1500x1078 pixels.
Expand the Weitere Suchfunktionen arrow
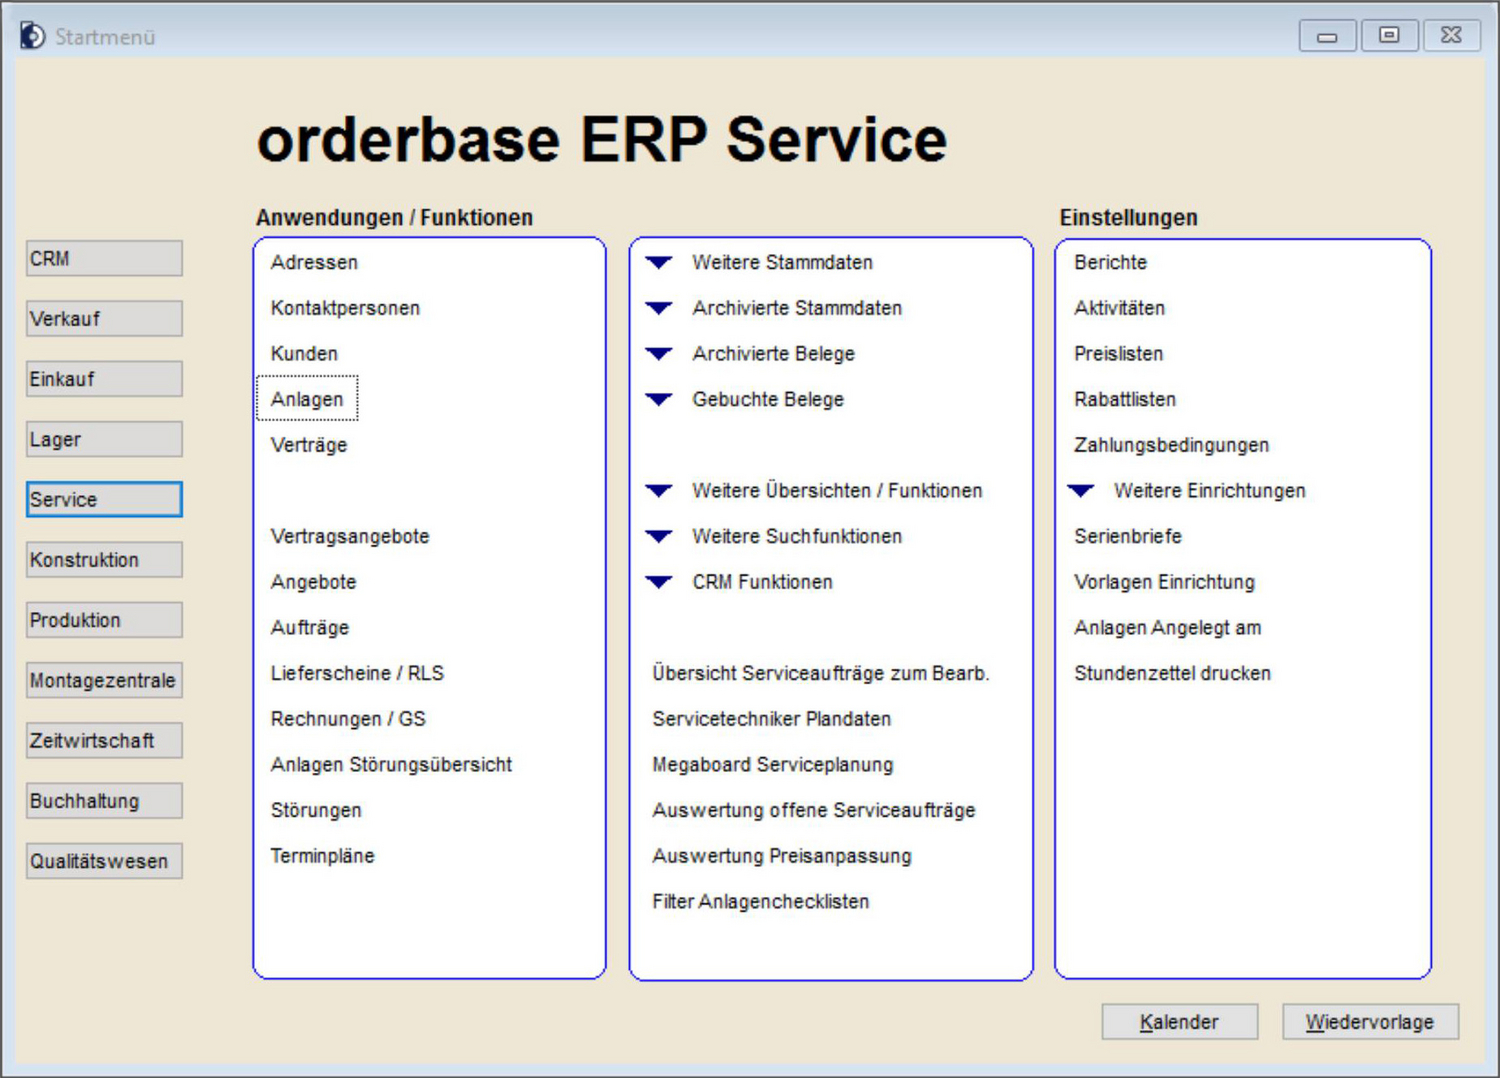click(x=659, y=537)
